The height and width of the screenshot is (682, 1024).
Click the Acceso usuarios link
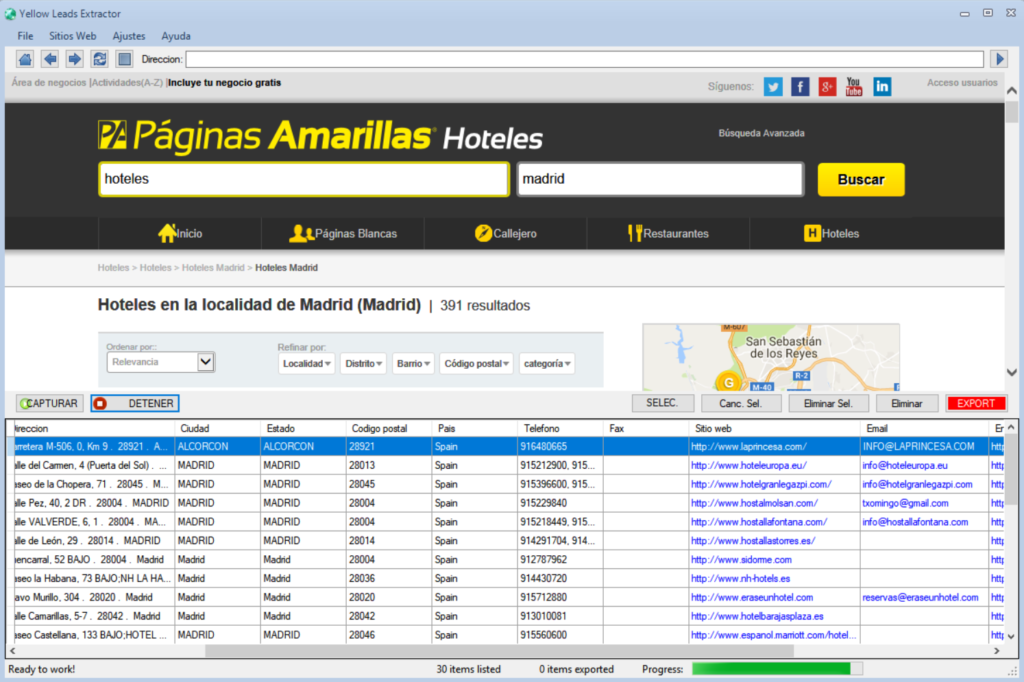pos(962,83)
